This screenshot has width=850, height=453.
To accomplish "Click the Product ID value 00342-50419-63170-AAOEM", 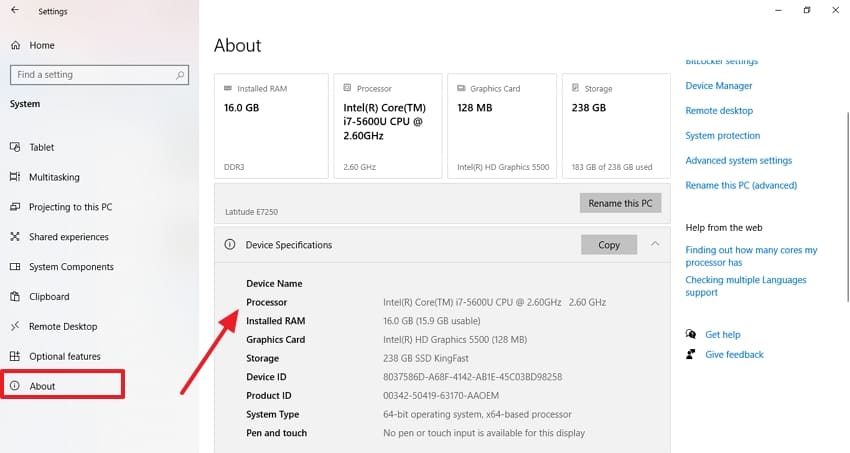I will click(x=441, y=396).
